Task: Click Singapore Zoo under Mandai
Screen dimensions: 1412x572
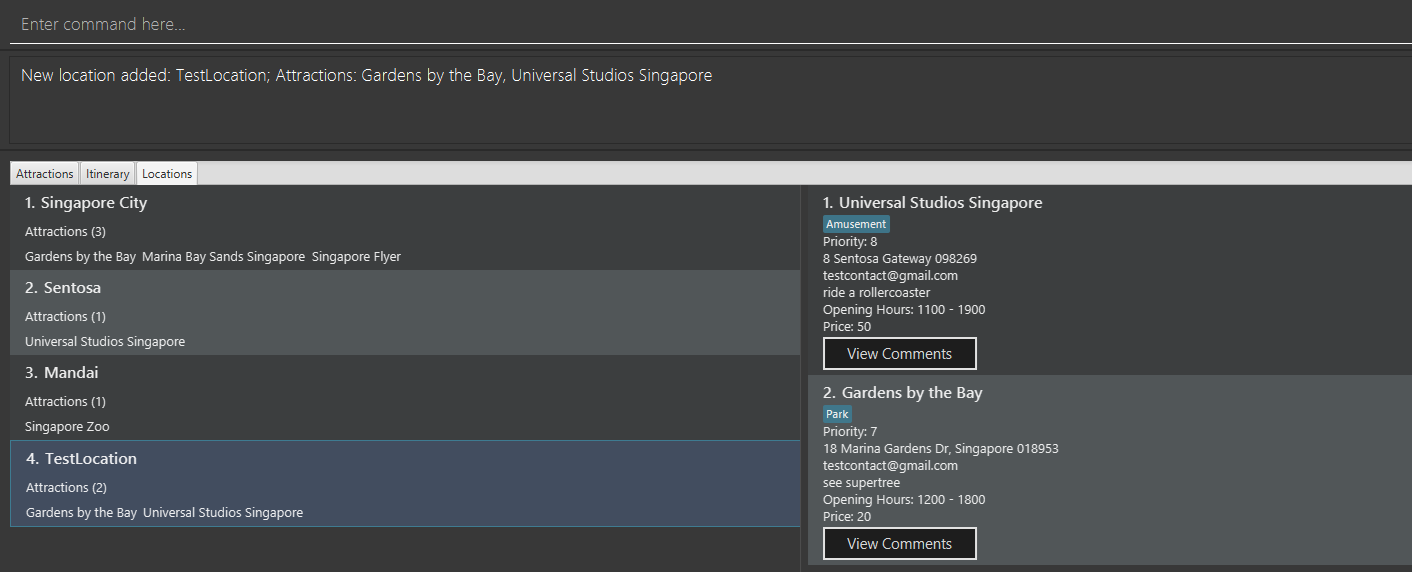Action: pos(67,427)
